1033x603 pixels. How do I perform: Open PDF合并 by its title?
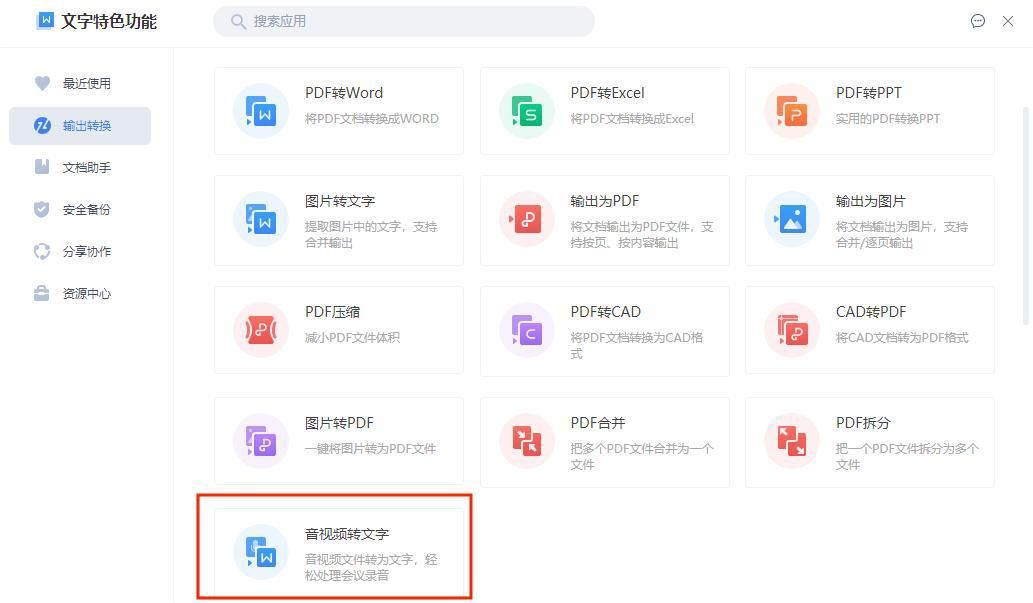pos(598,422)
